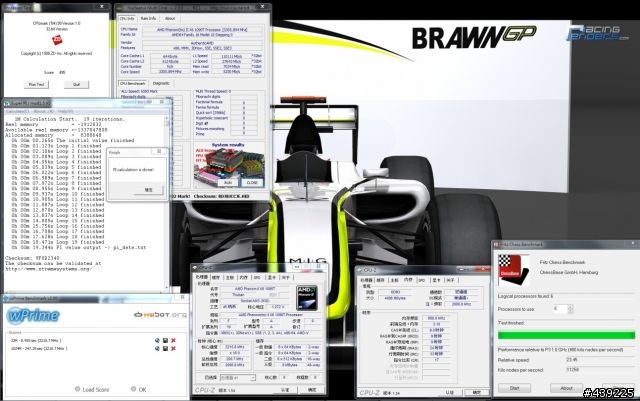Screen dimensions: 640x401
Task: Confirm the PI calculation done dialog
Action: click(149, 190)
